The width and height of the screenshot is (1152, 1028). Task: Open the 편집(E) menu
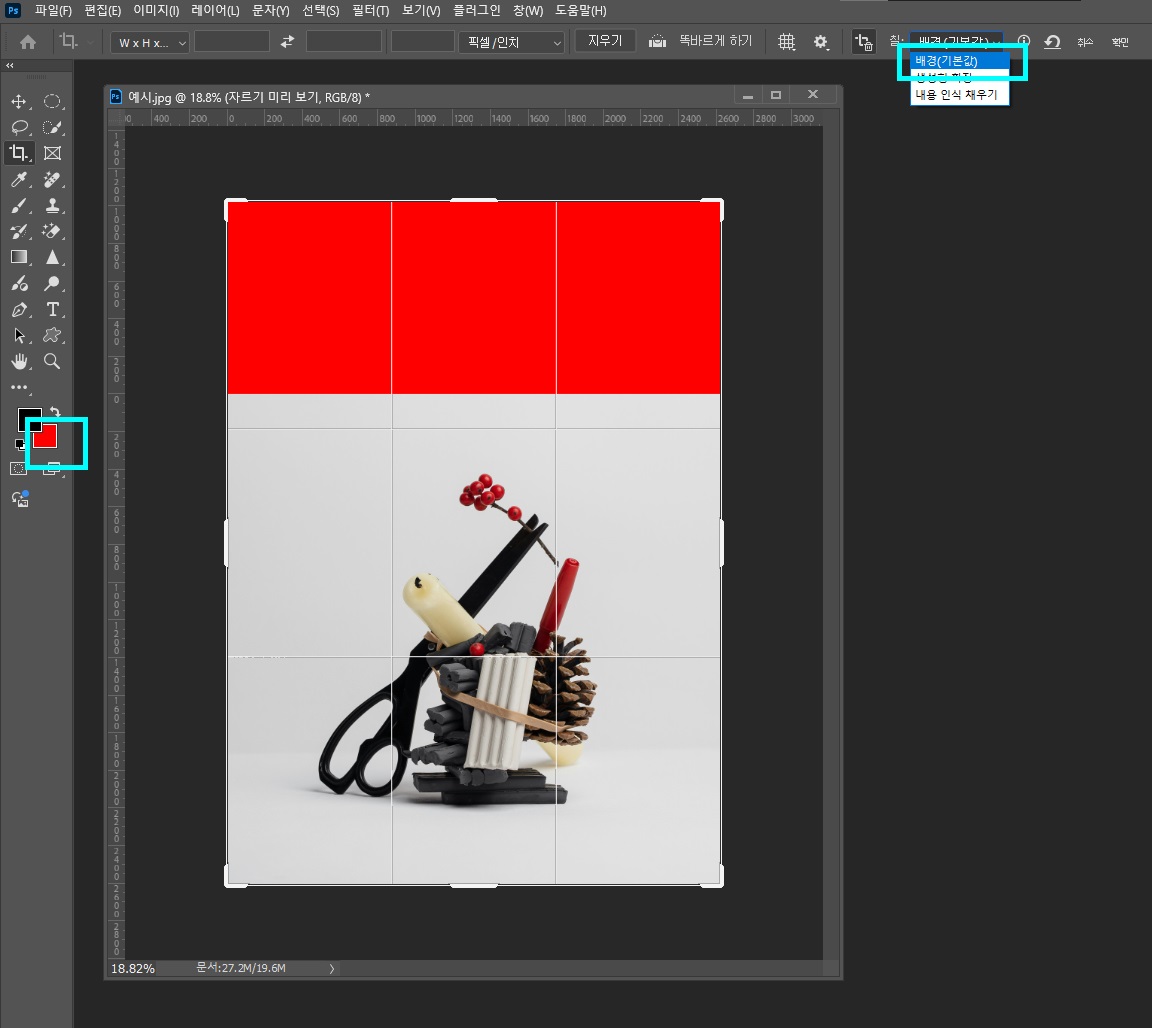point(103,10)
